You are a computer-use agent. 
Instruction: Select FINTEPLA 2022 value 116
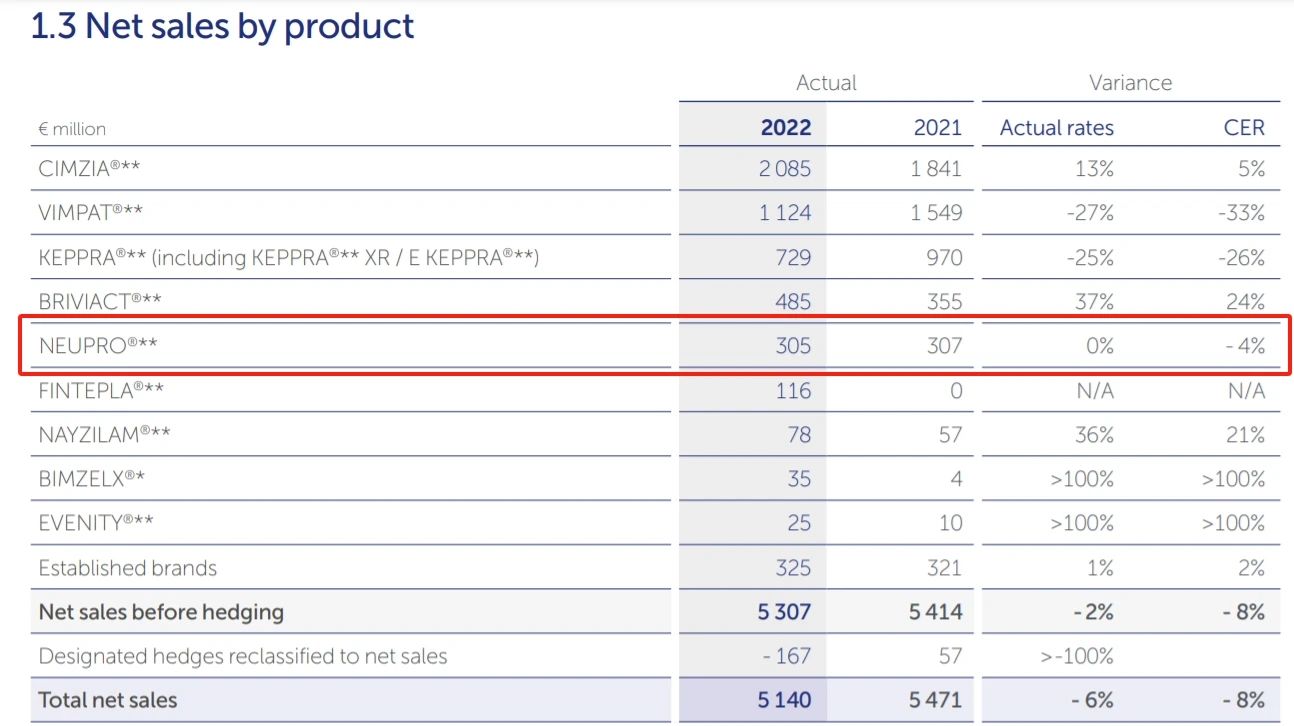[793, 390]
